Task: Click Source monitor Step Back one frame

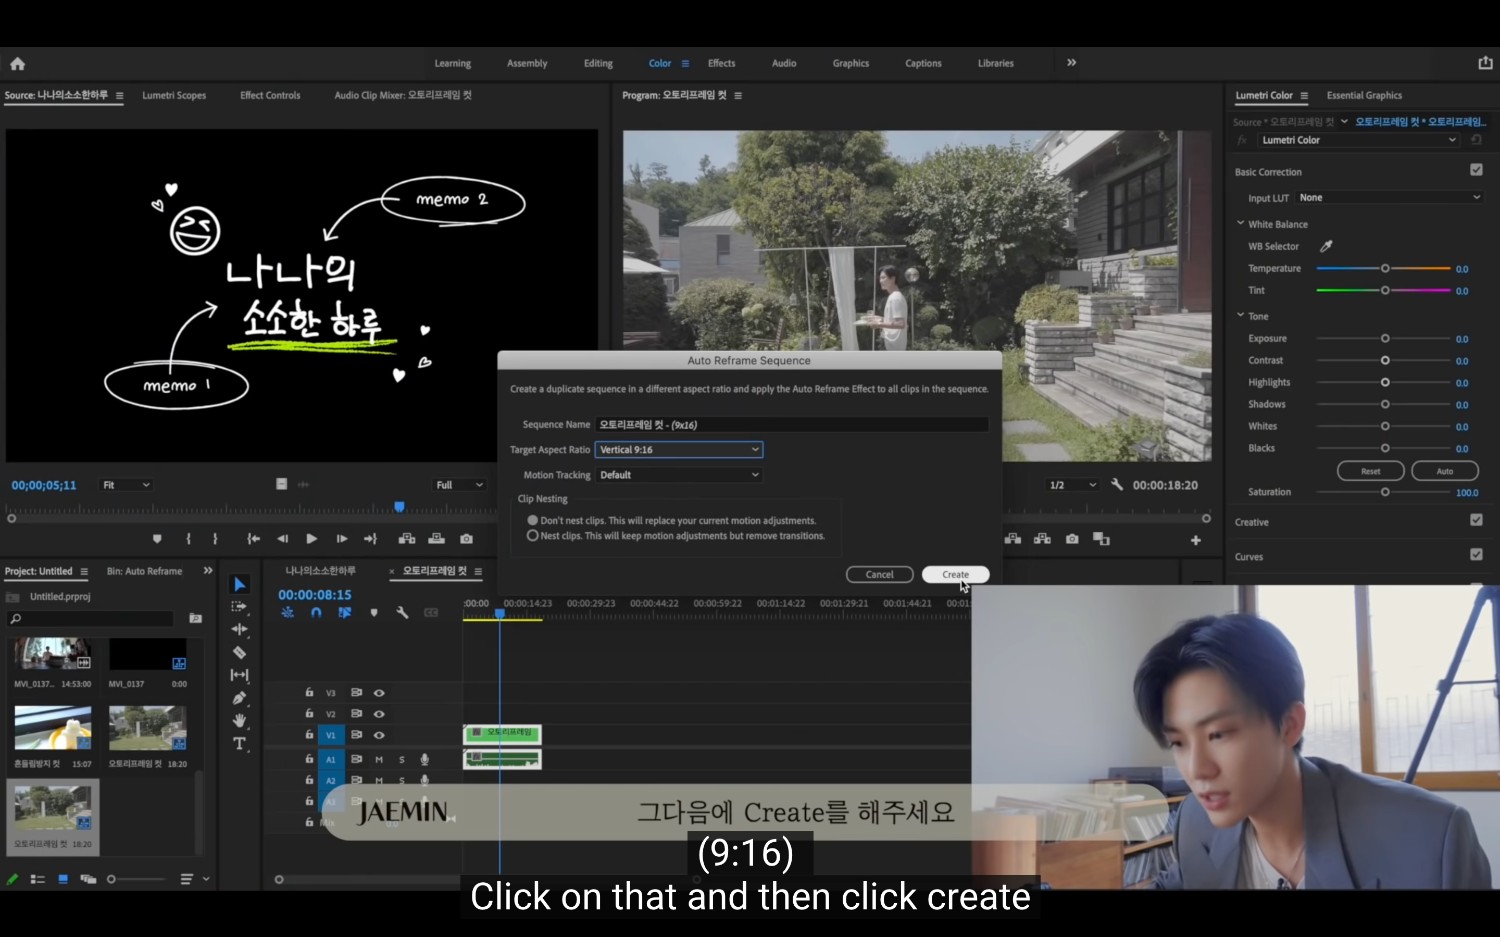Action: point(283,539)
